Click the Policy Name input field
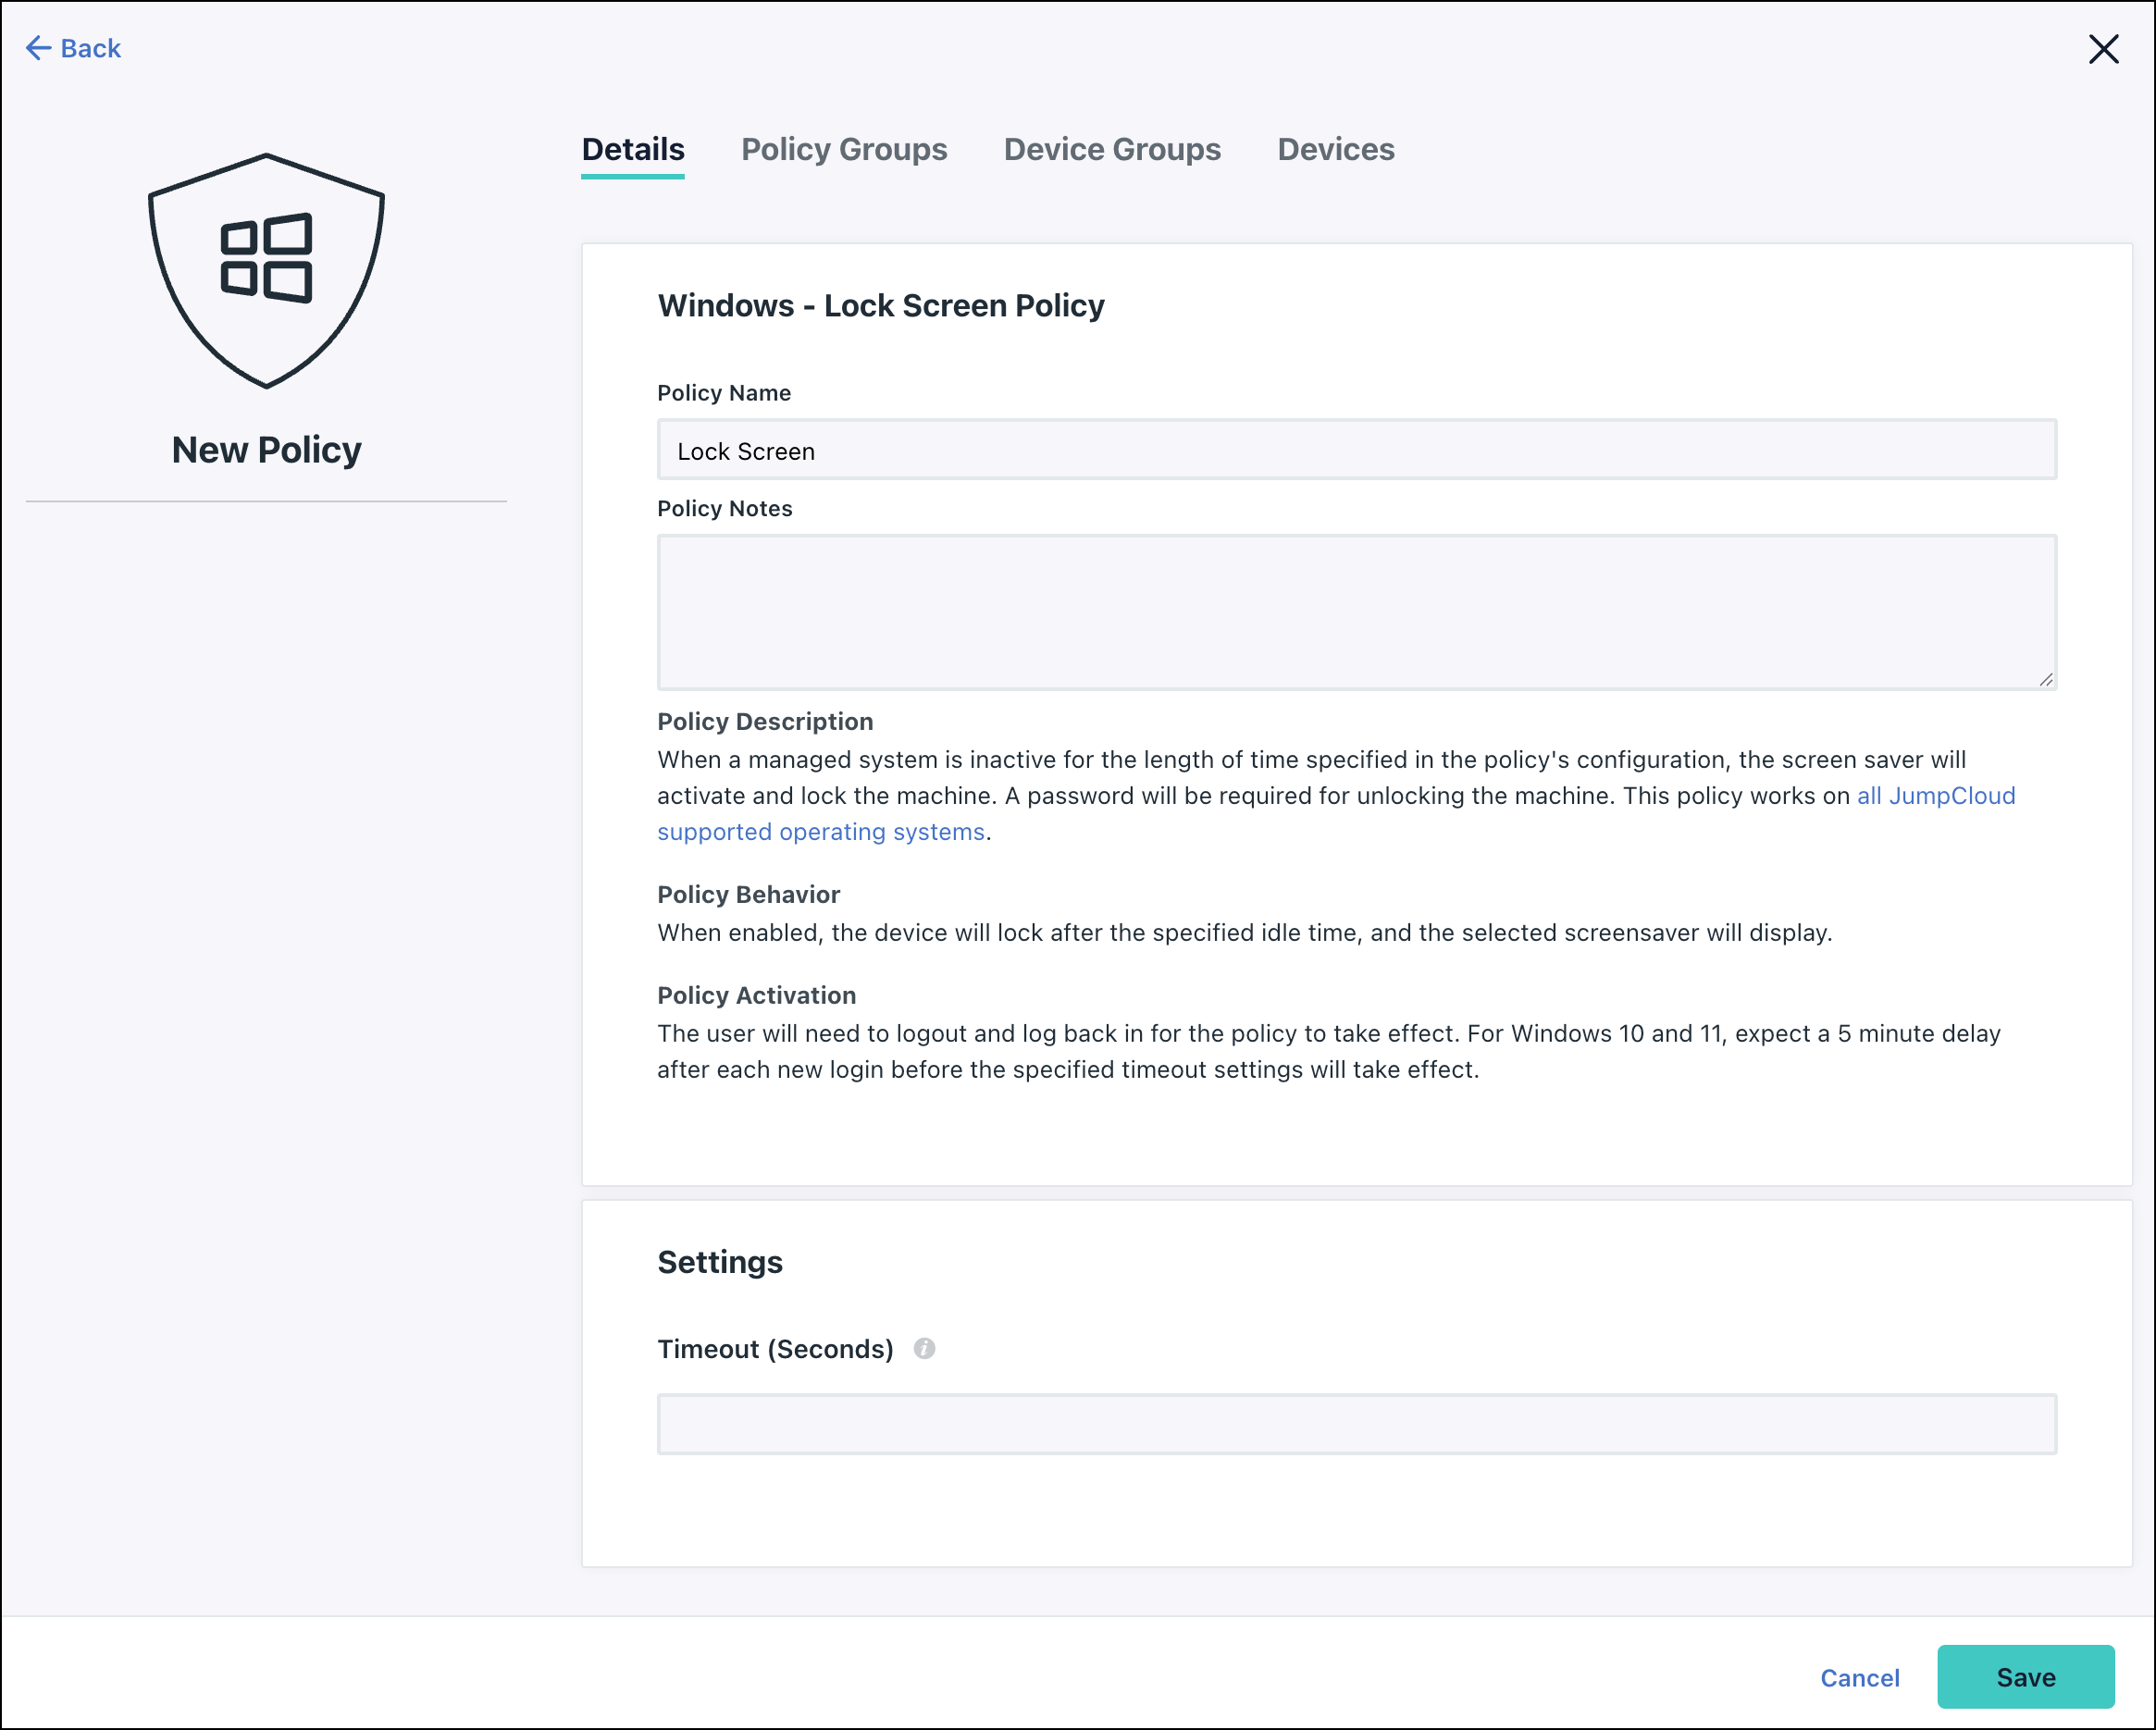2156x1730 pixels. tap(1356, 450)
